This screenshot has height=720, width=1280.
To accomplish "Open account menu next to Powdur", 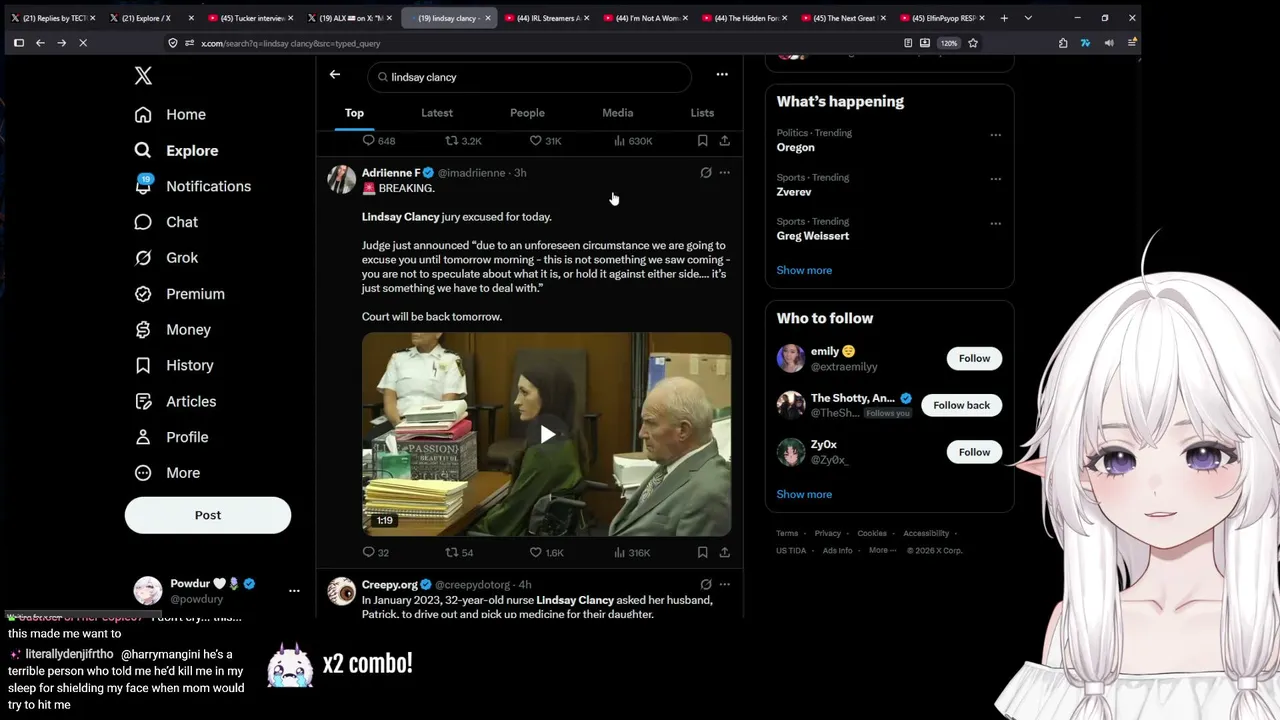I will (x=294, y=591).
